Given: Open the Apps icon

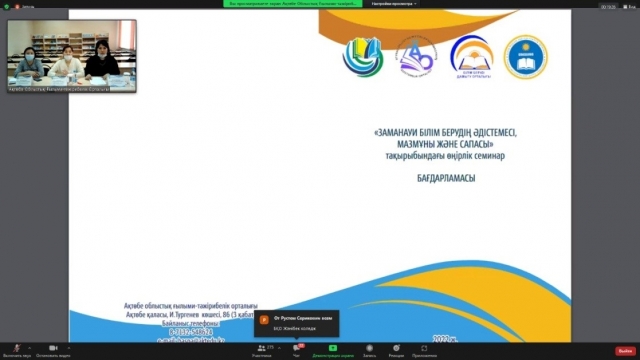Looking at the screenshot, I should [424, 351].
